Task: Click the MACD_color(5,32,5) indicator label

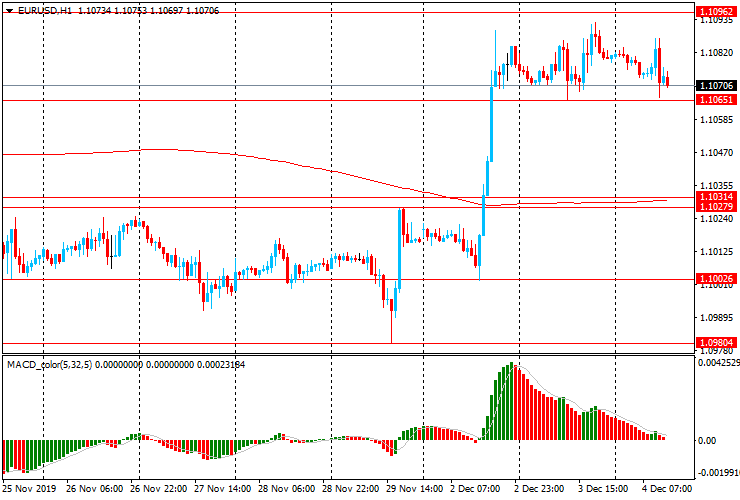Action: click(50, 364)
